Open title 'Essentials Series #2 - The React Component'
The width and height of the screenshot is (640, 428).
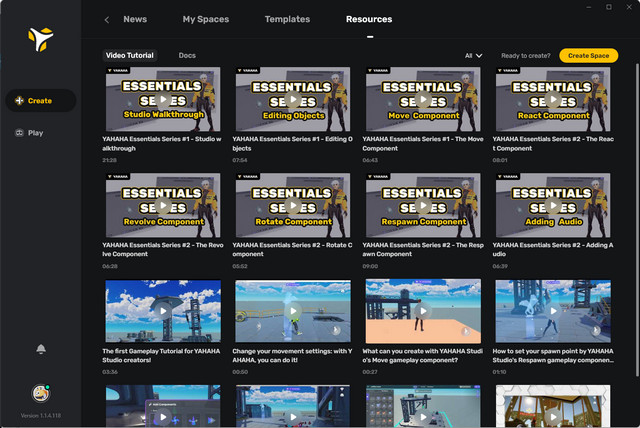553,144
